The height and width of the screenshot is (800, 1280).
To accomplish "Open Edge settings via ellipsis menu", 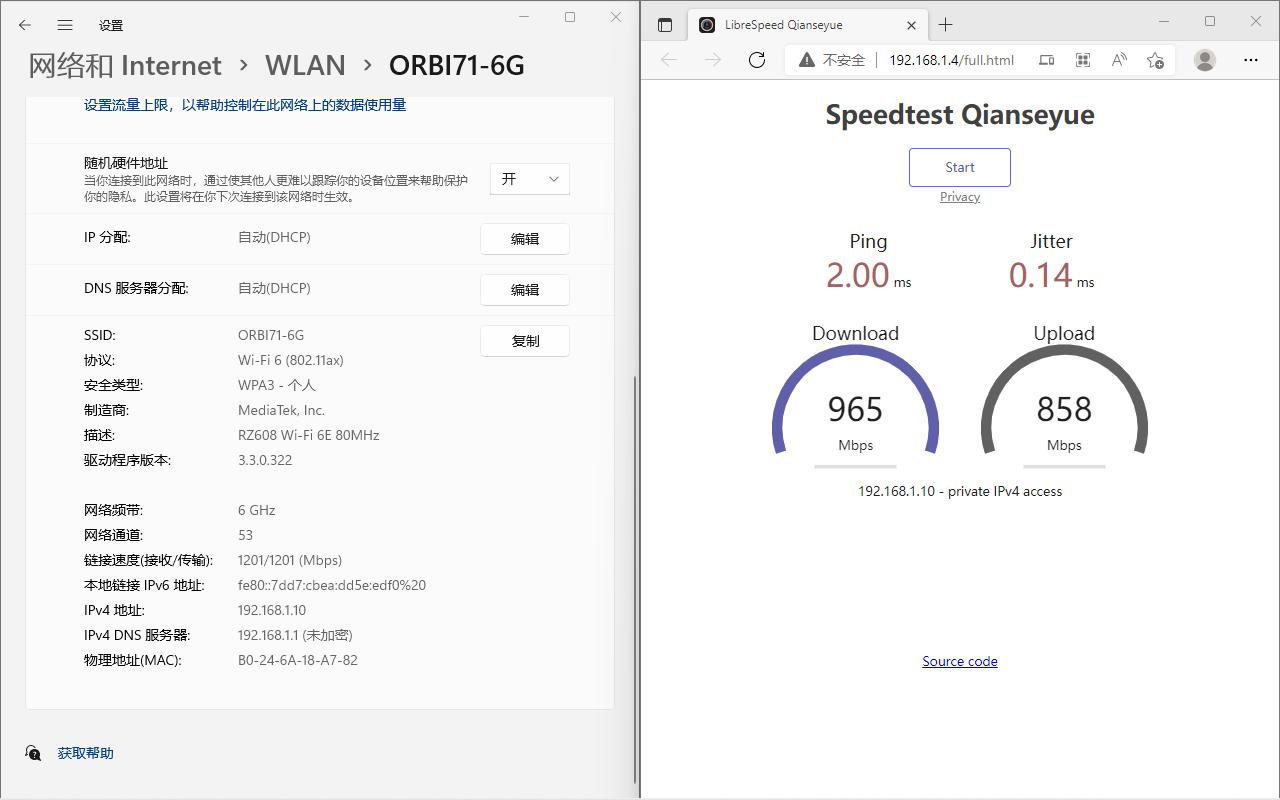I will pyautogui.click(x=1250, y=60).
